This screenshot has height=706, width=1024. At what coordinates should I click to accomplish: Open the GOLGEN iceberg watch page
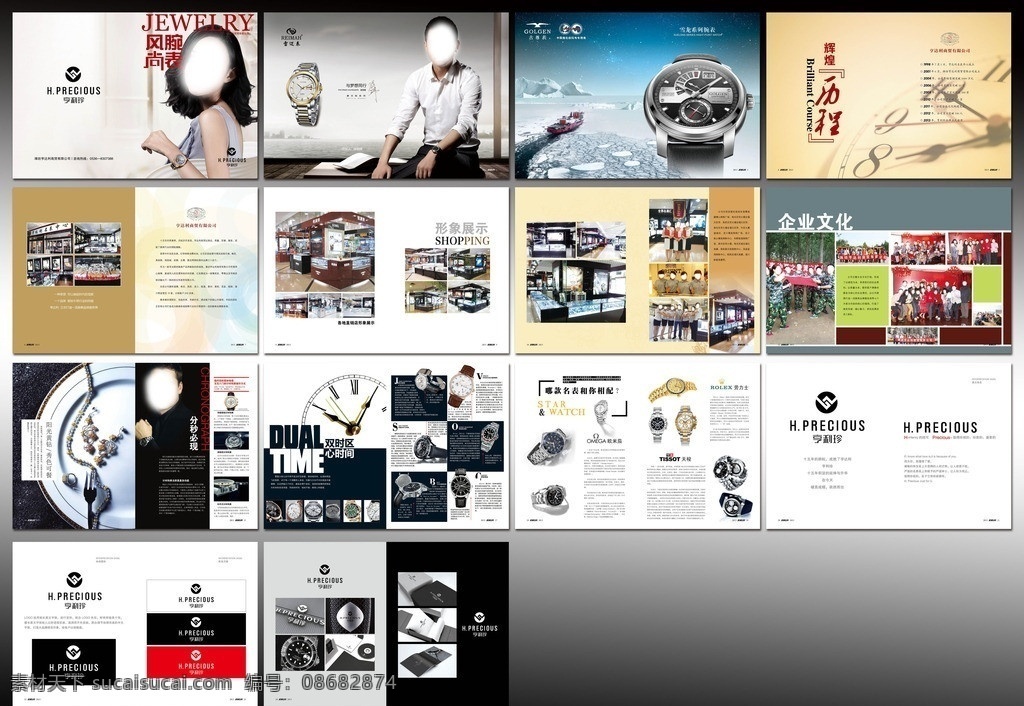click(x=637, y=95)
